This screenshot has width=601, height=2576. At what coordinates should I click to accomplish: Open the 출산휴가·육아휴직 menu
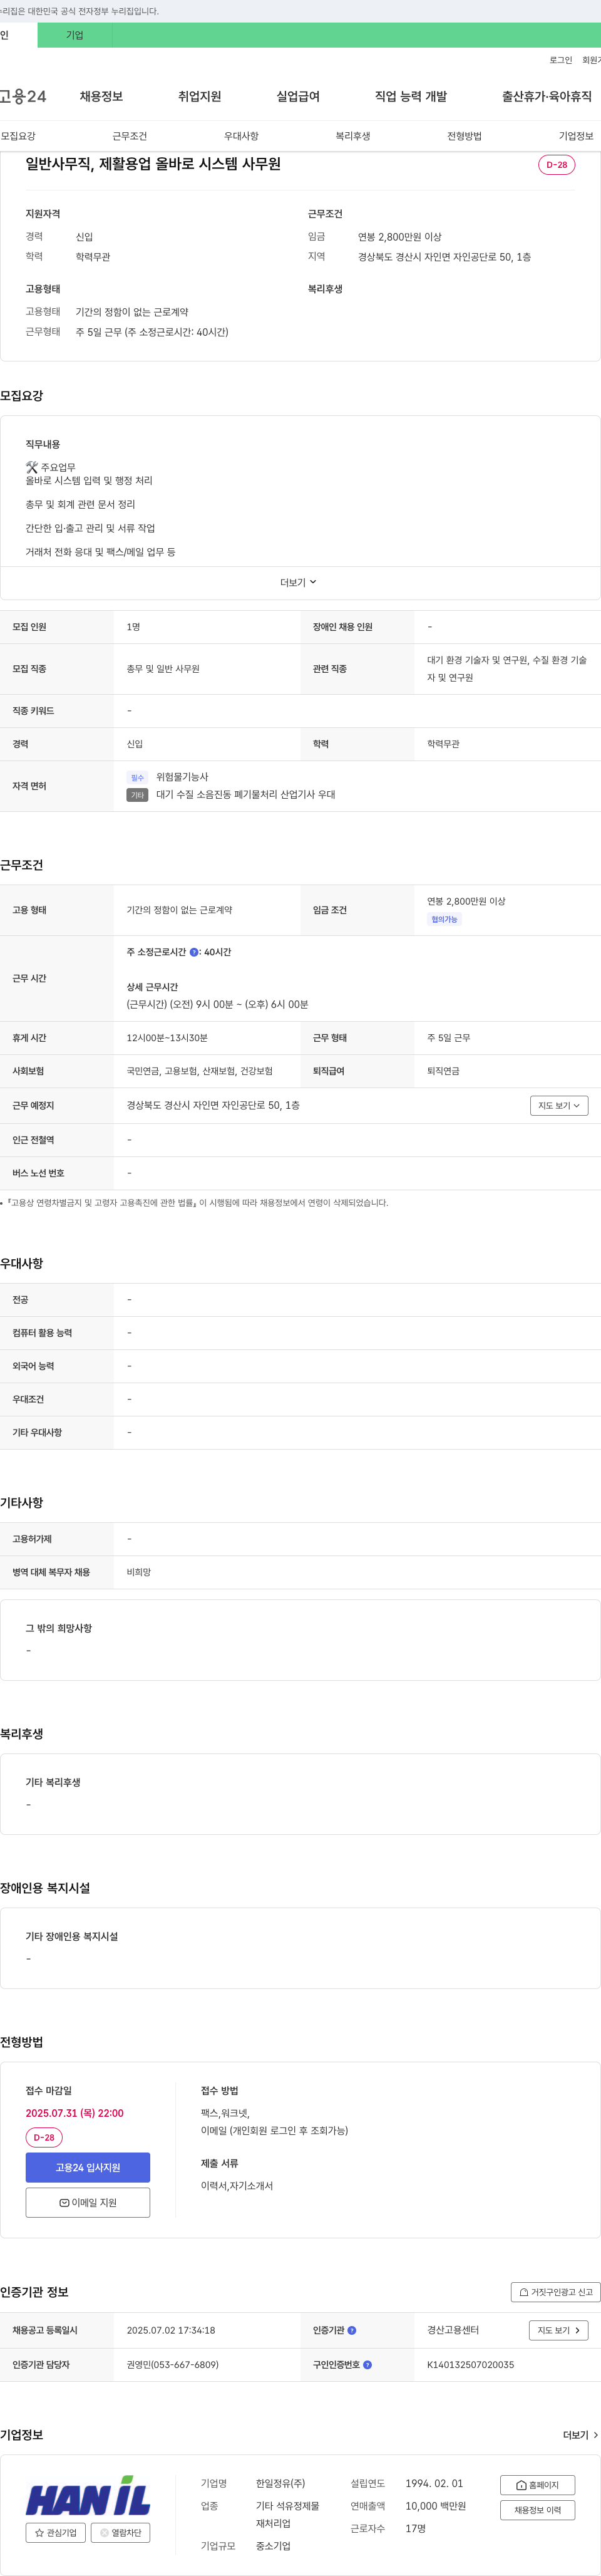point(547,96)
